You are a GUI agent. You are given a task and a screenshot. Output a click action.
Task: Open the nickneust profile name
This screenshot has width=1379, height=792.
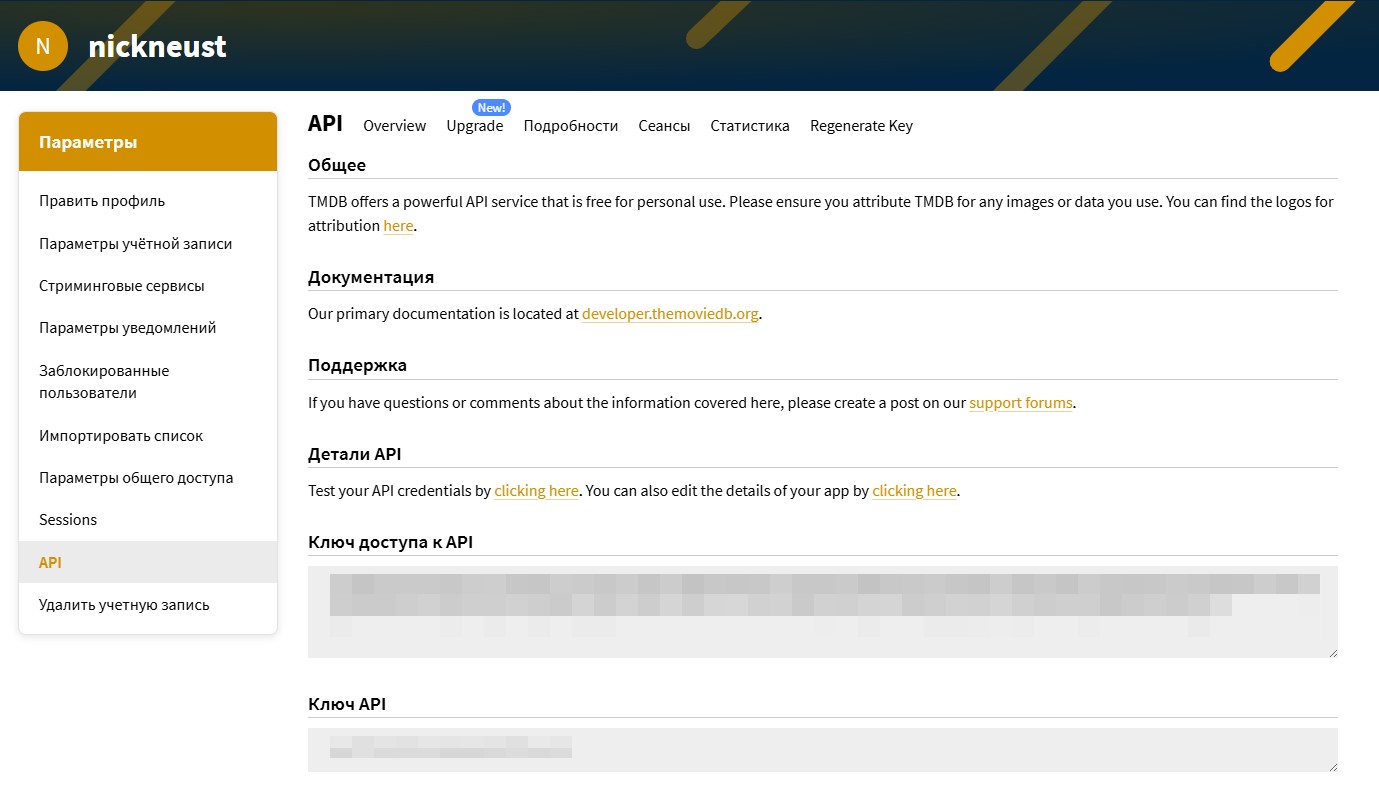coord(157,46)
